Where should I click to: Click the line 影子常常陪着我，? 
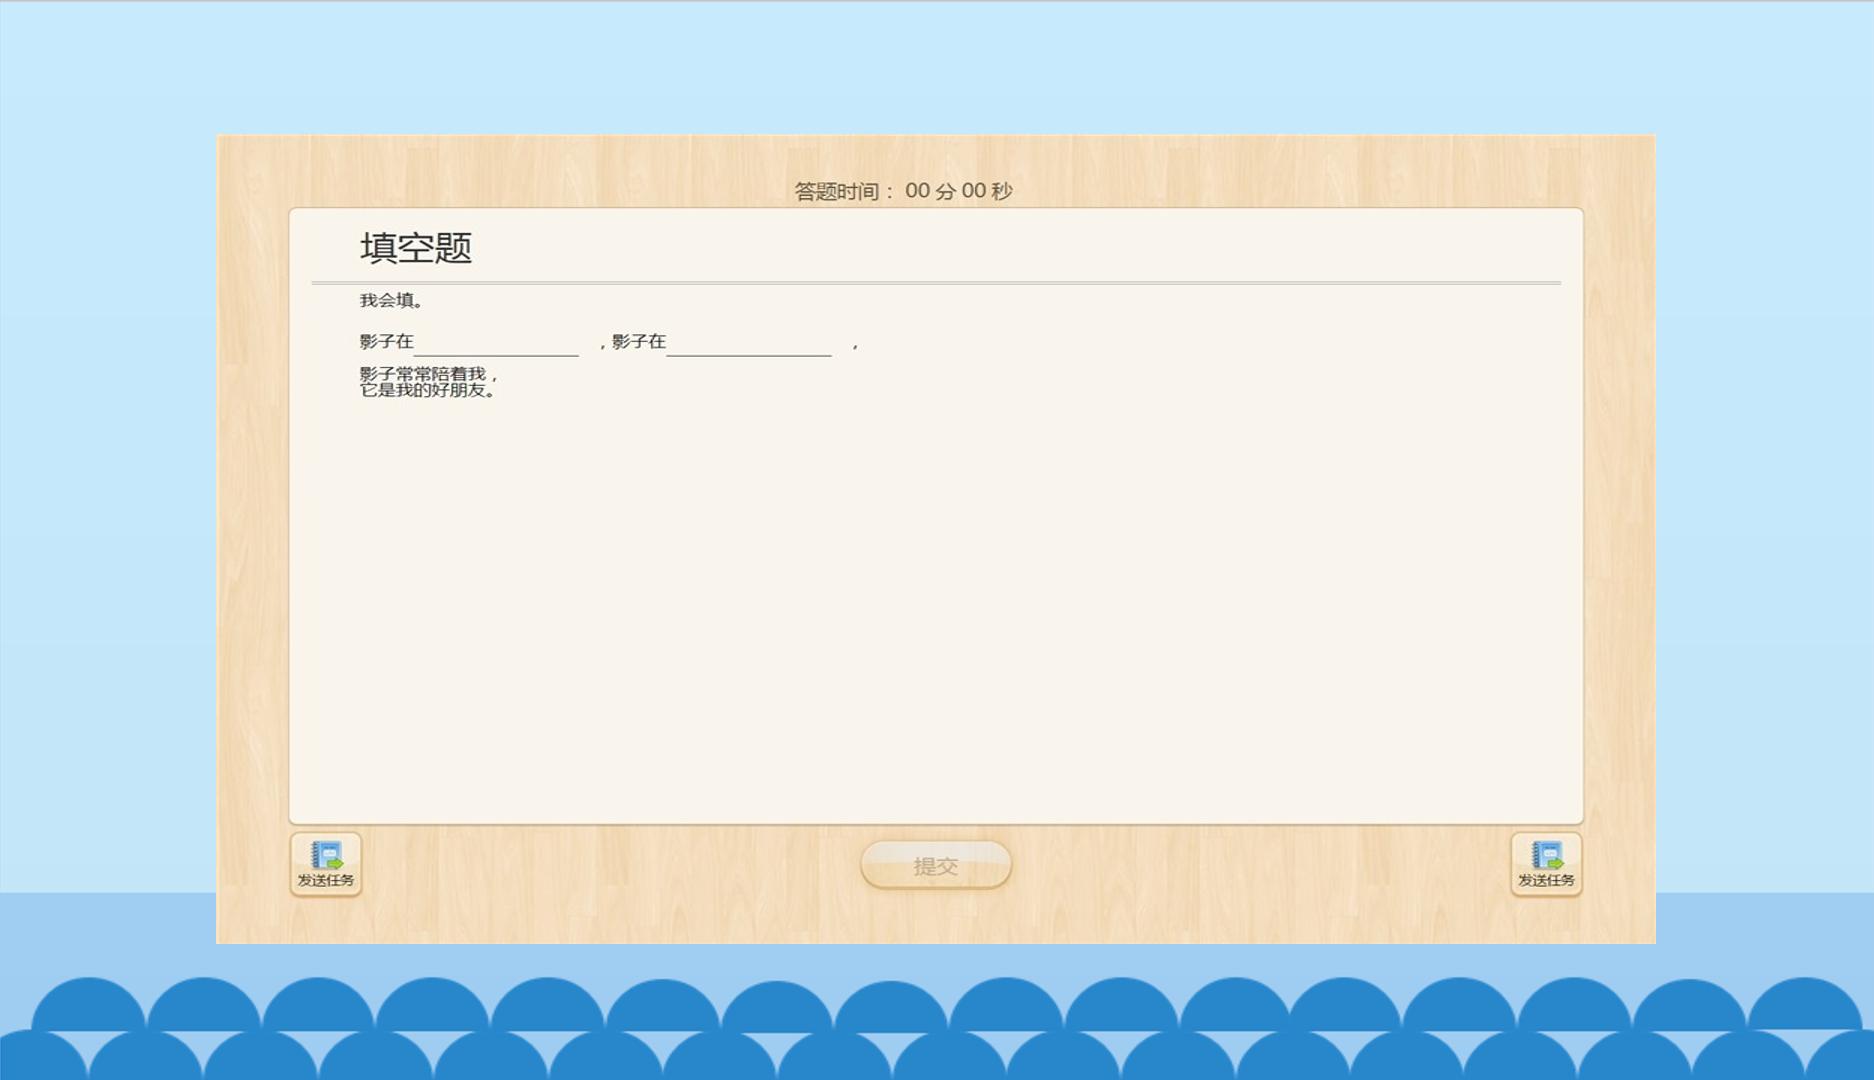(x=429, y=374)
